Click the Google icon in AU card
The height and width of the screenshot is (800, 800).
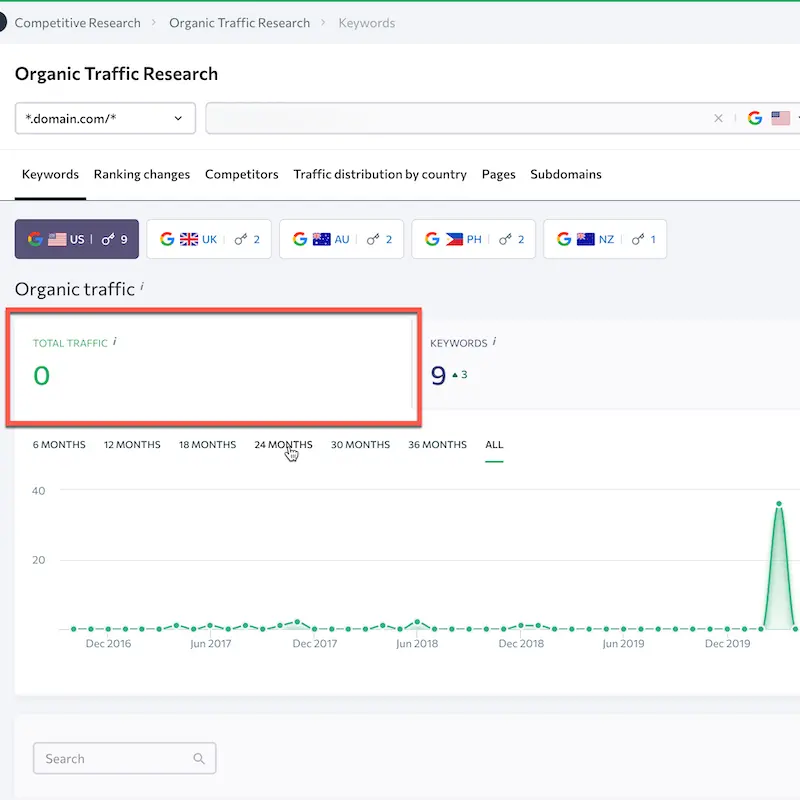pyautogui.click(x=300, y=239)
